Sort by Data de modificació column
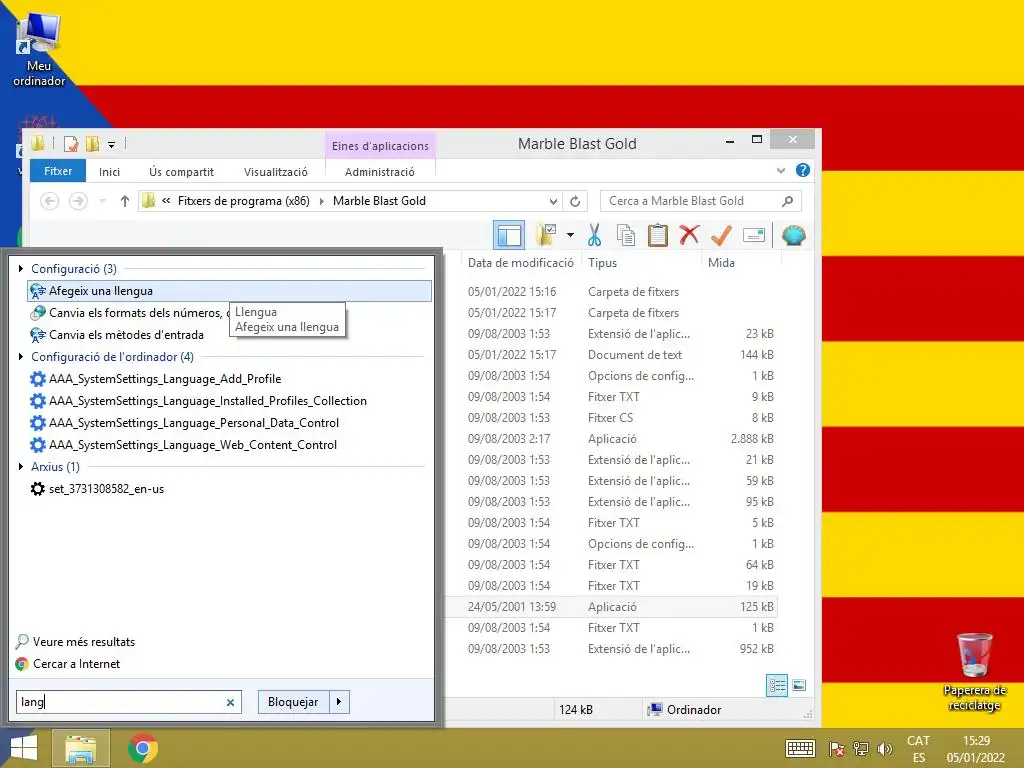 click(x=520, y=263)
